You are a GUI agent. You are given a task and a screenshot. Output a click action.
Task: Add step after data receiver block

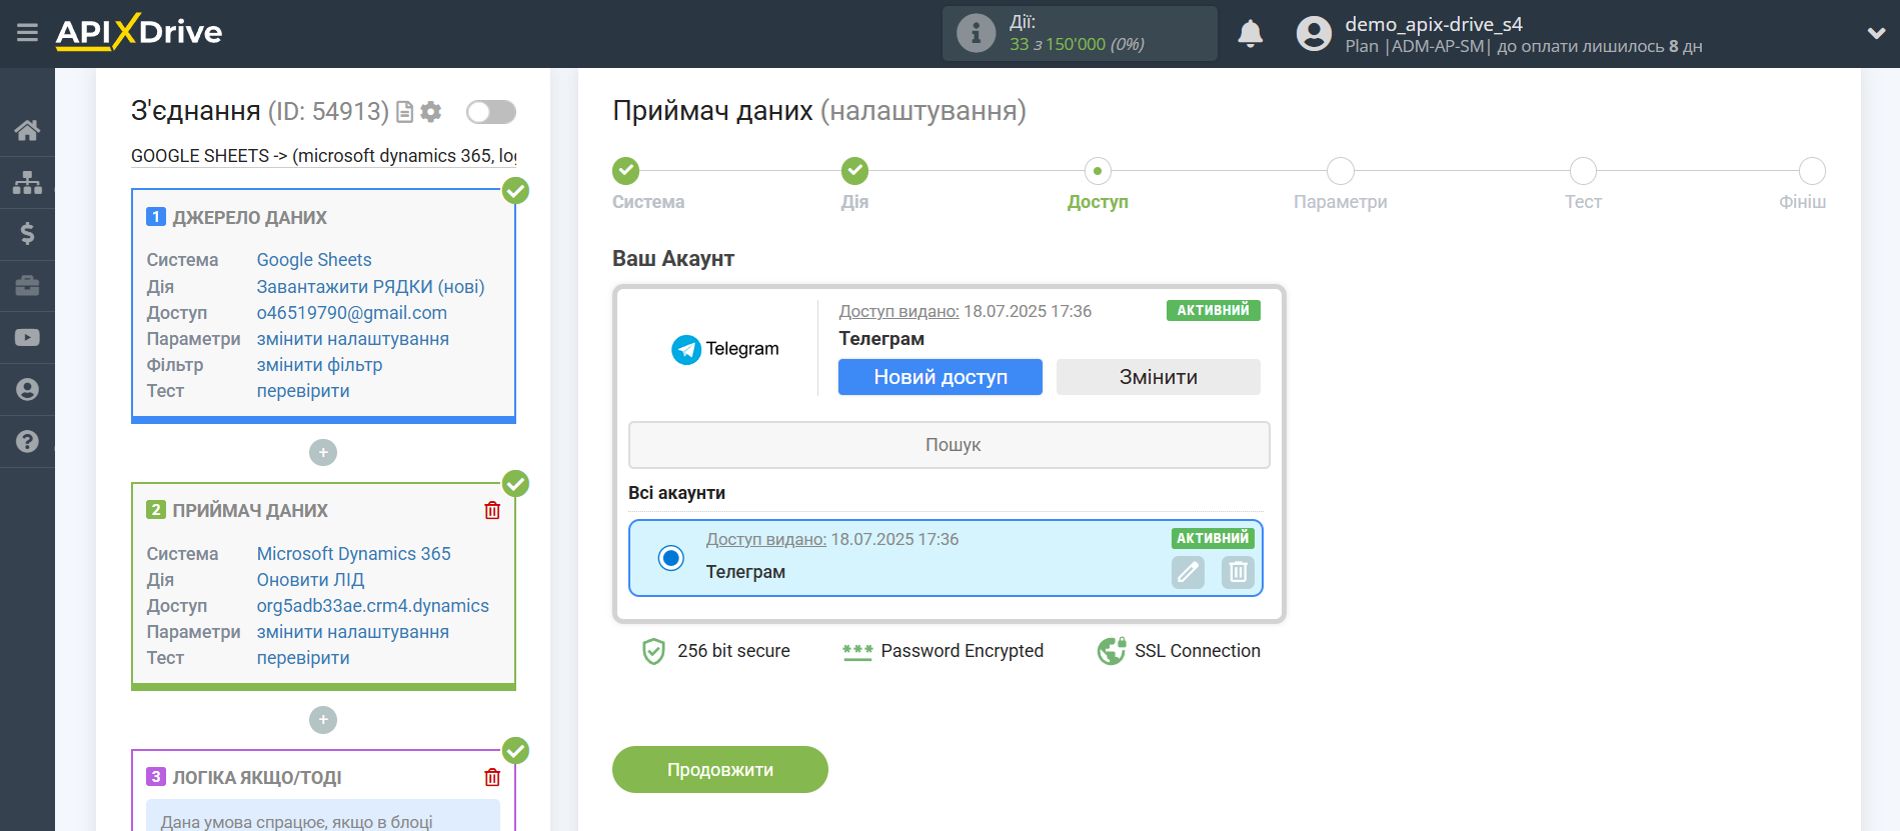[323, 720]
